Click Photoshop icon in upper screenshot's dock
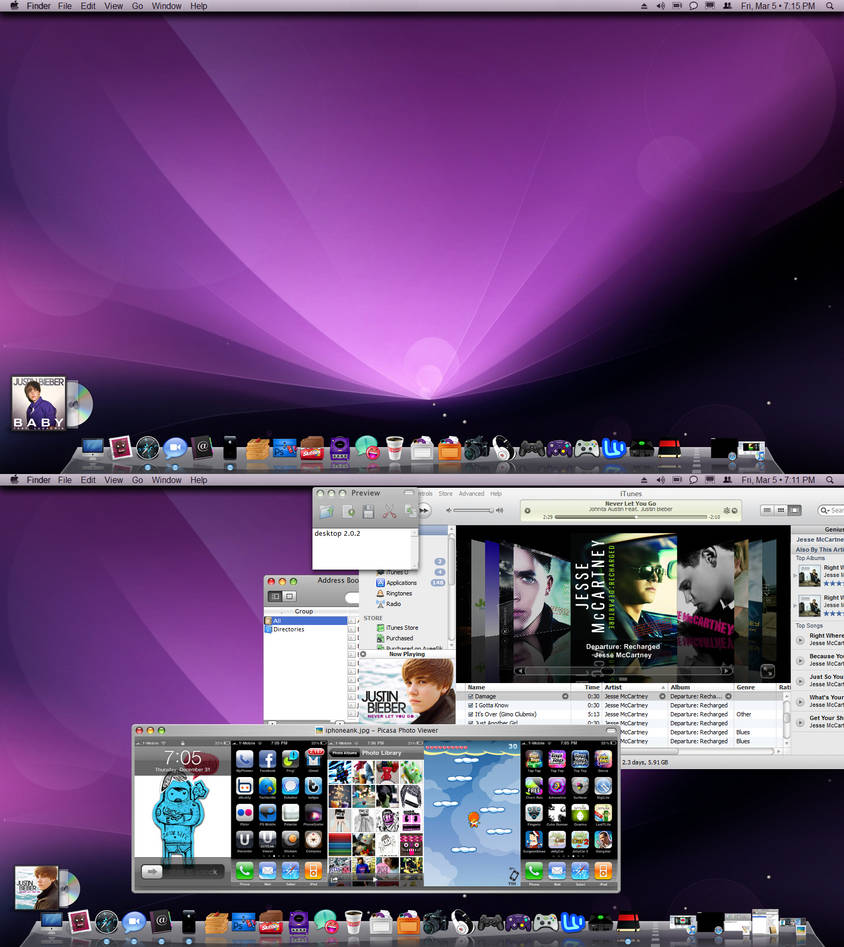The image size is (844, 947). (x=284, y=449)
